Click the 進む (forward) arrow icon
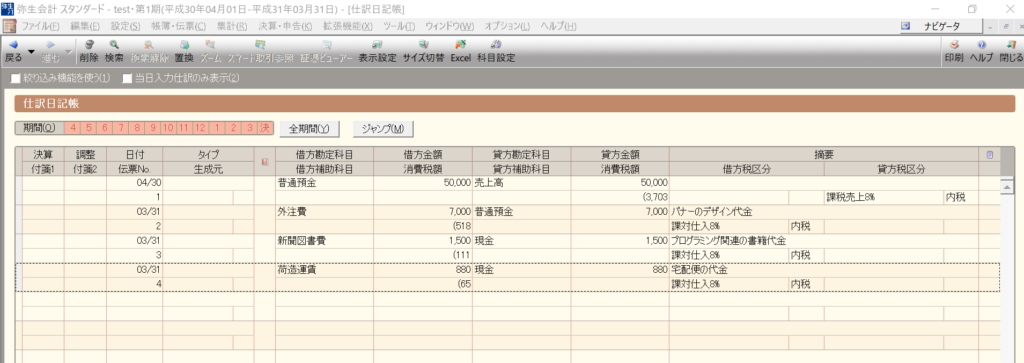The width and height of the screenshot is (1024, 363). (50, 45)
